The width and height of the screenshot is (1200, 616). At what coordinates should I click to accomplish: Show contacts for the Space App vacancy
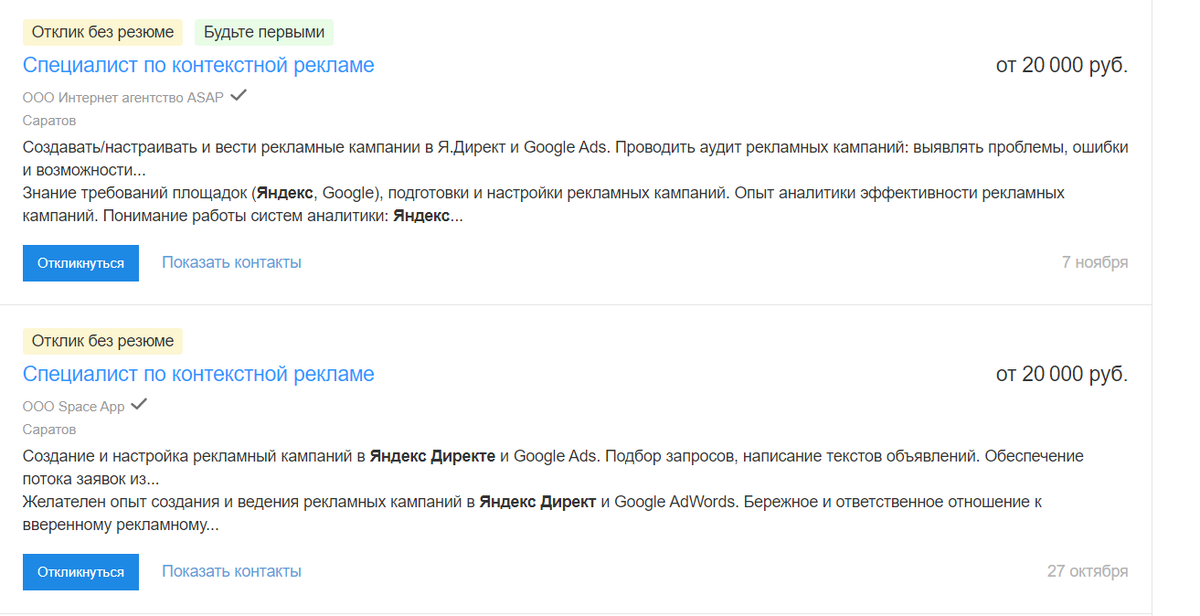tap(232, 571)
